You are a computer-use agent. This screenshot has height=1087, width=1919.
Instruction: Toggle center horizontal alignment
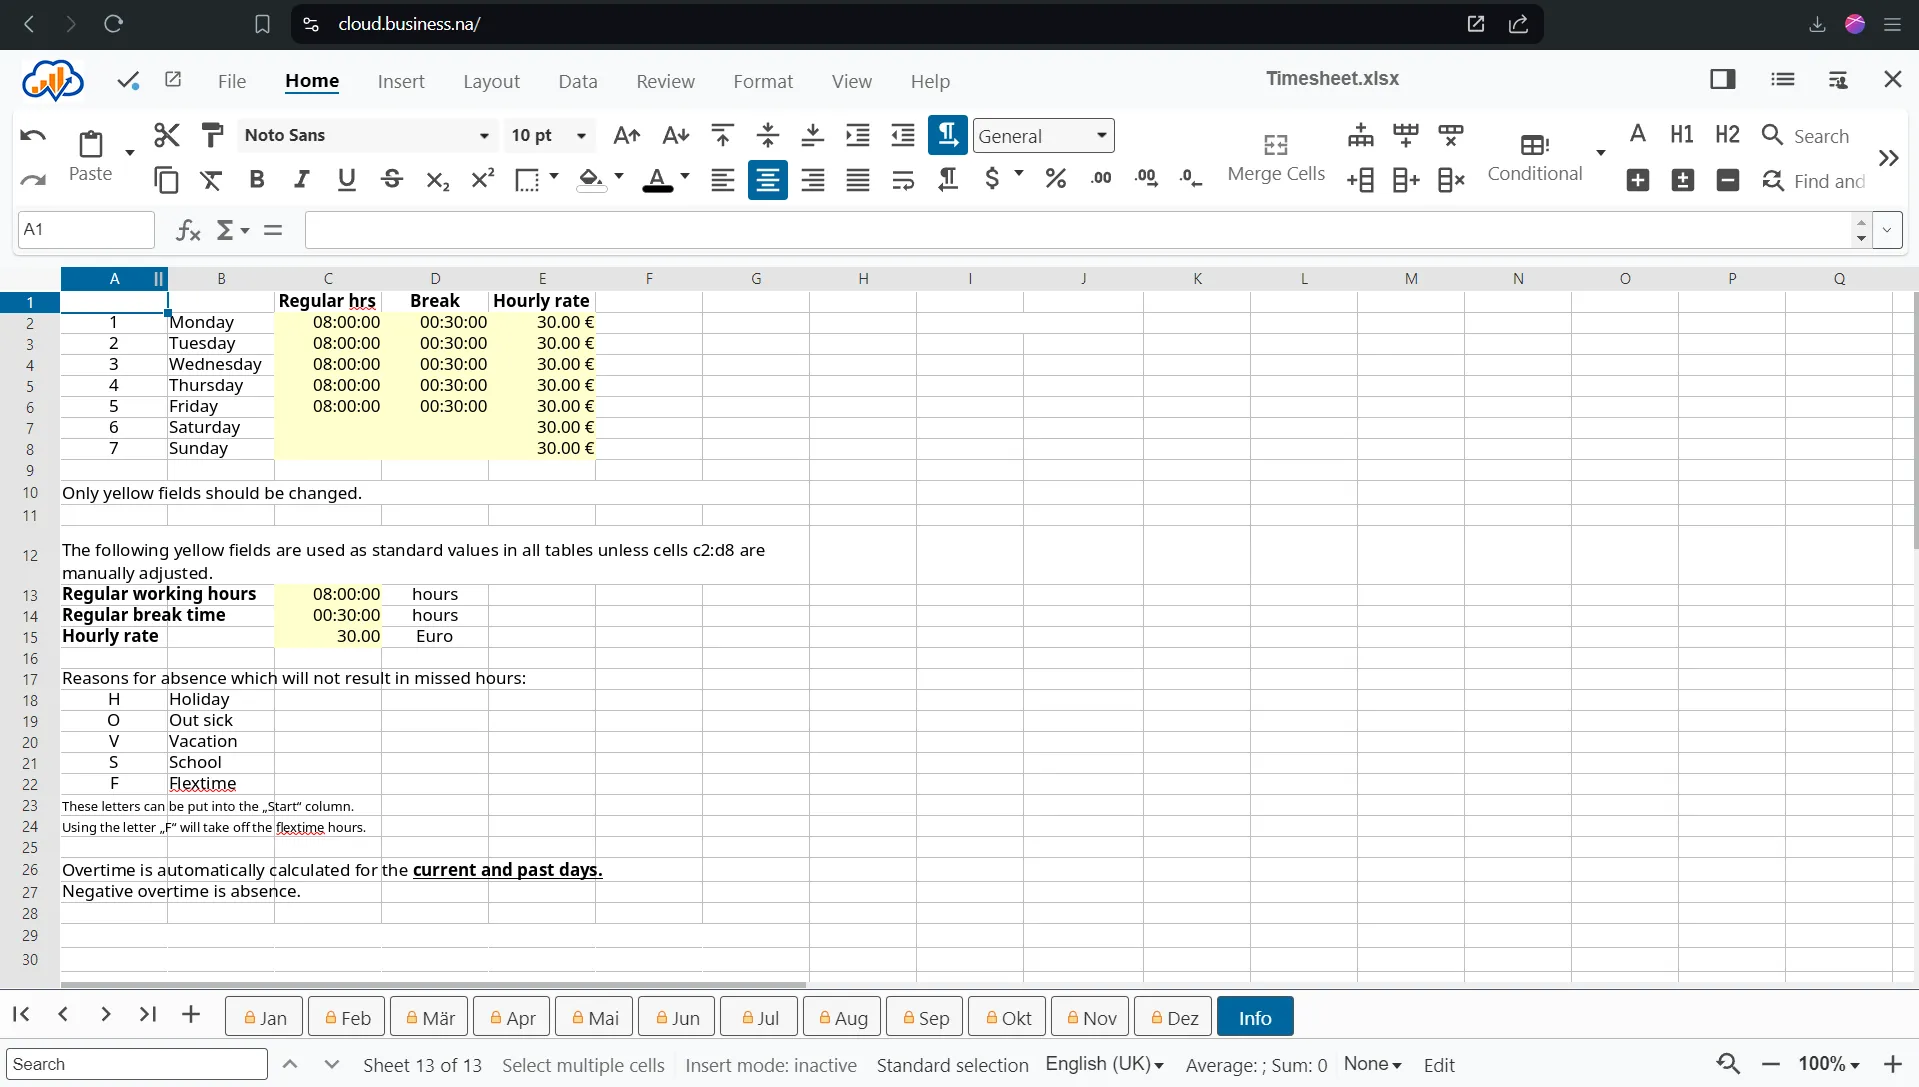(x=768, y=180)
